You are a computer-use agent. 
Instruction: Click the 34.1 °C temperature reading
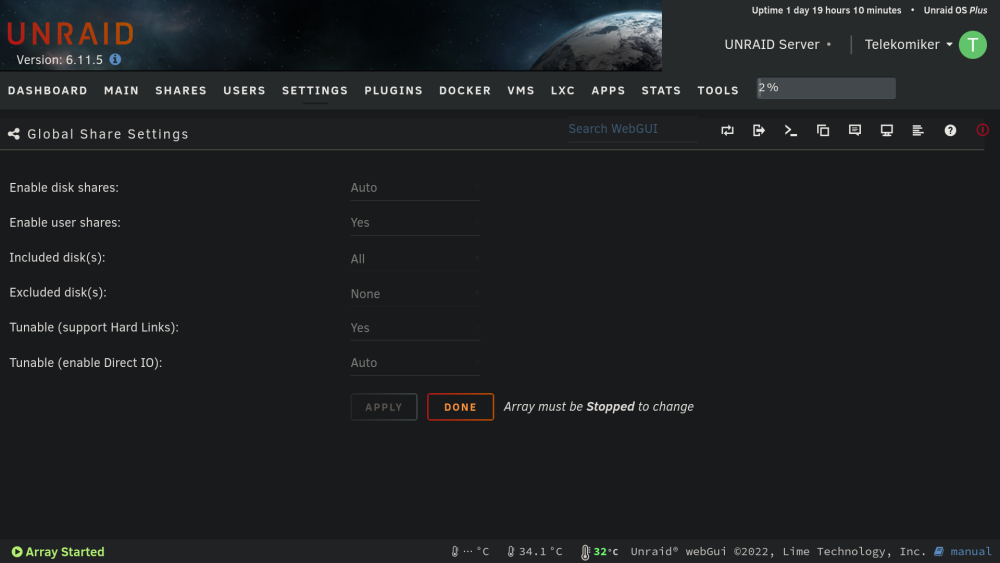[541, 552]
